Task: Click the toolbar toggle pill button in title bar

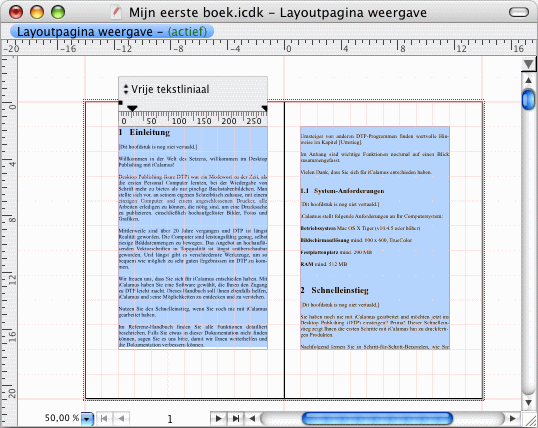Action: (x=518, y=12)
